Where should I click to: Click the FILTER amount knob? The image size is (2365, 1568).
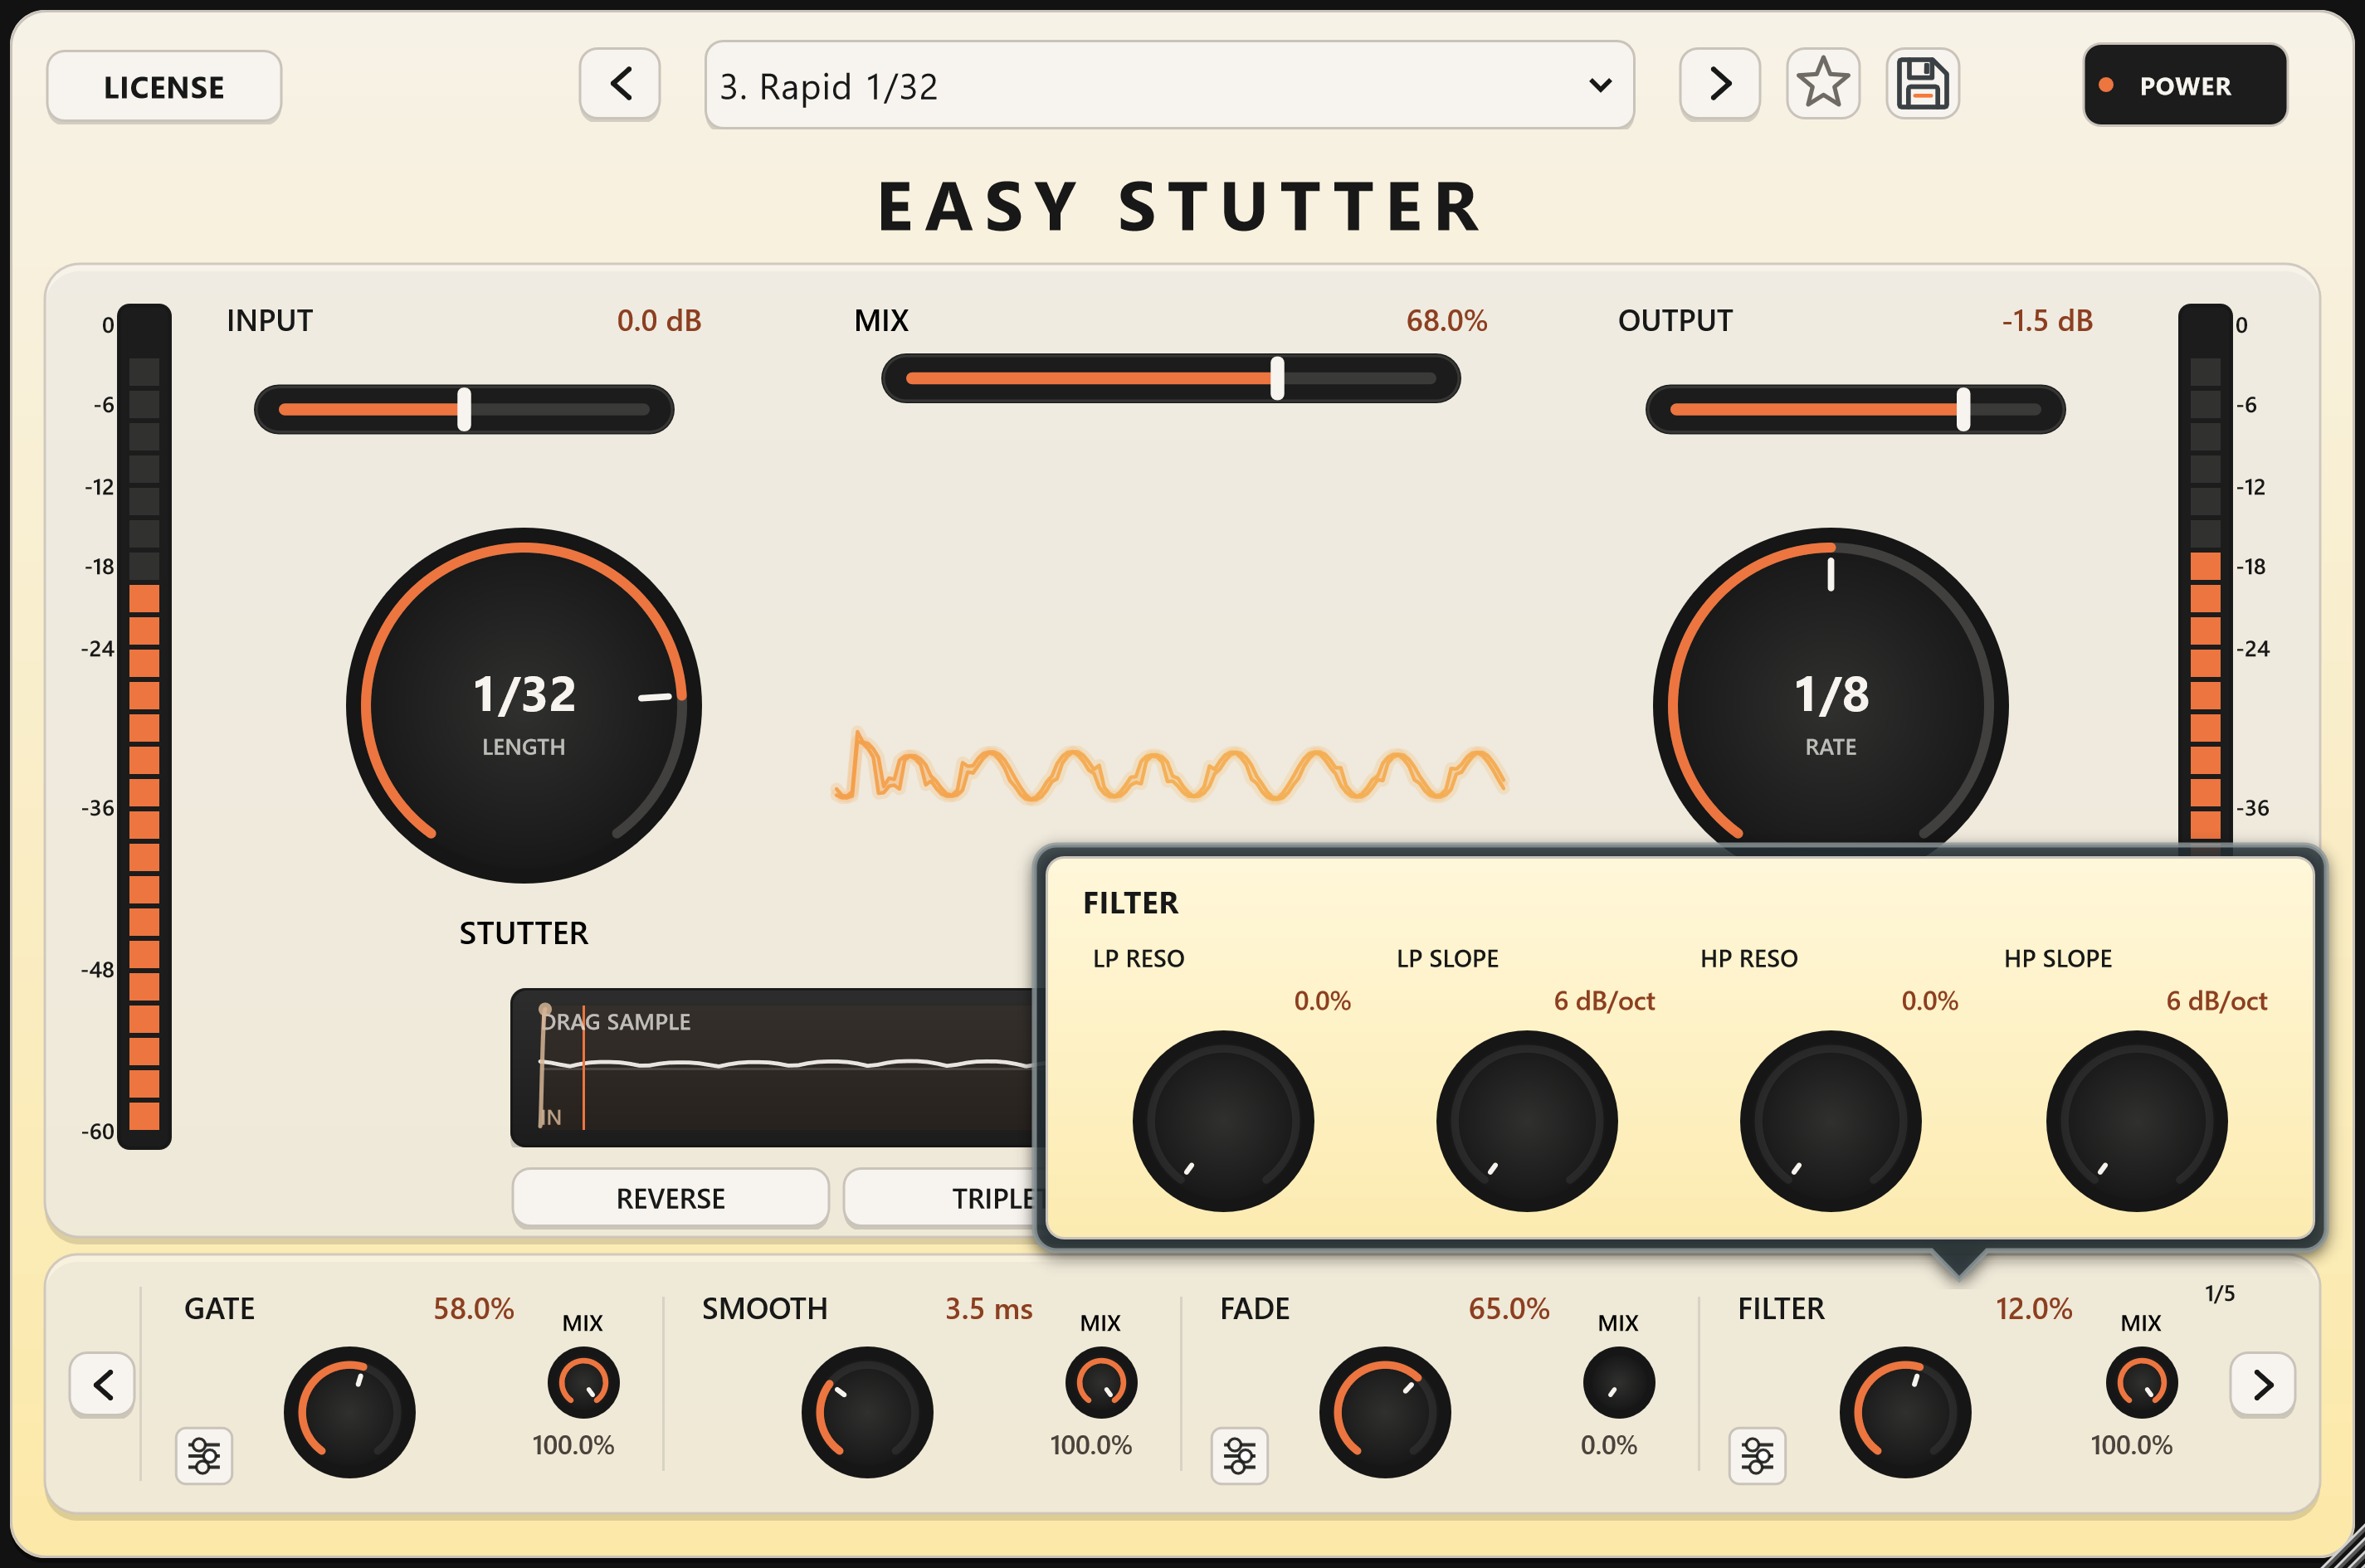pos(1905,1412)
